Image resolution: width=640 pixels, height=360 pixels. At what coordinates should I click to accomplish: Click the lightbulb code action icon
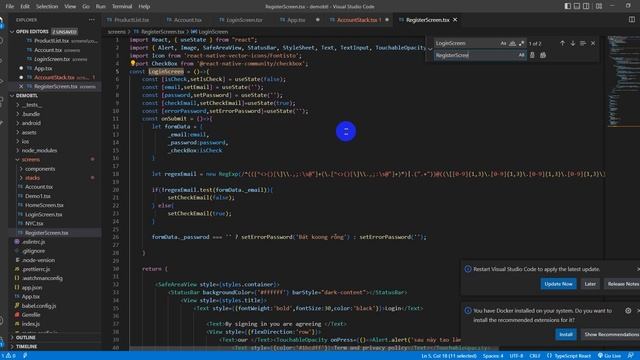133,63
